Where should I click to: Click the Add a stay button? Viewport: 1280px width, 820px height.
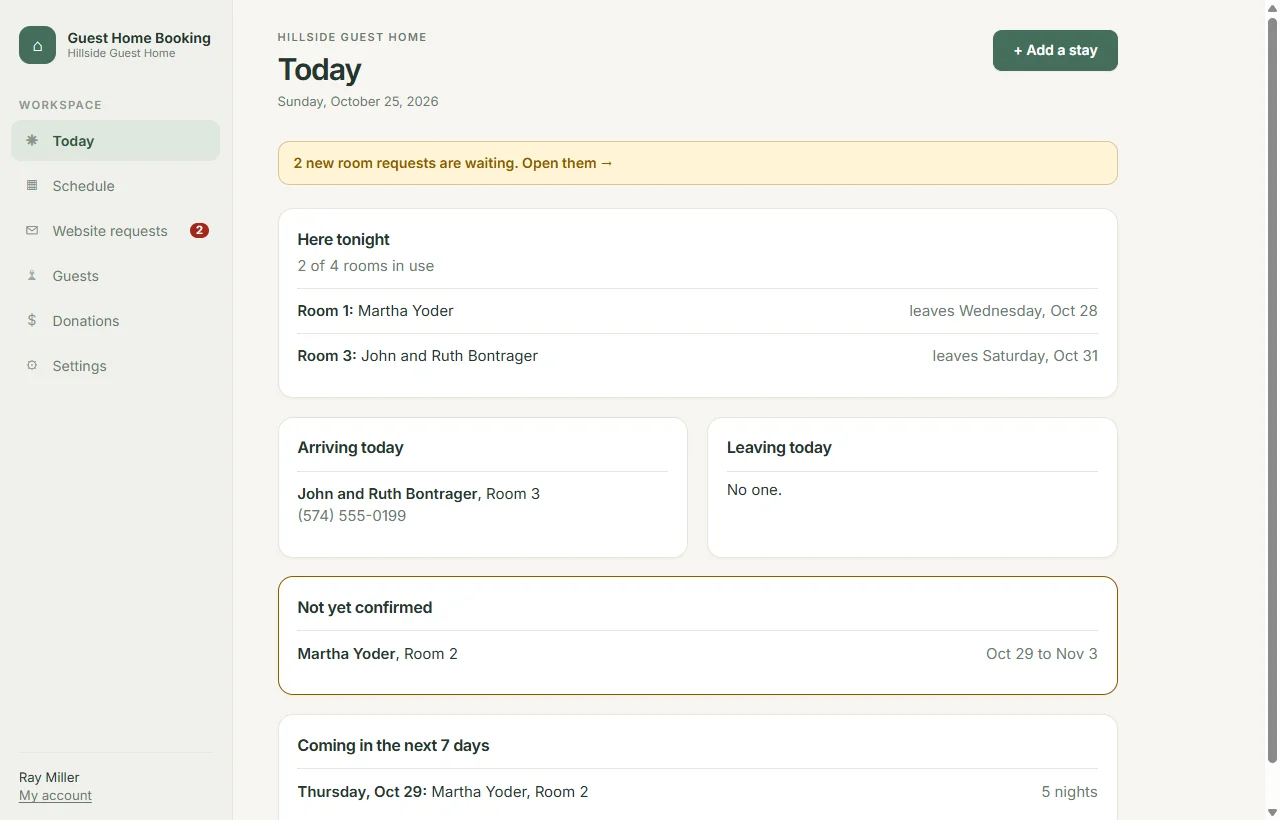click(x=1055, y=50)
